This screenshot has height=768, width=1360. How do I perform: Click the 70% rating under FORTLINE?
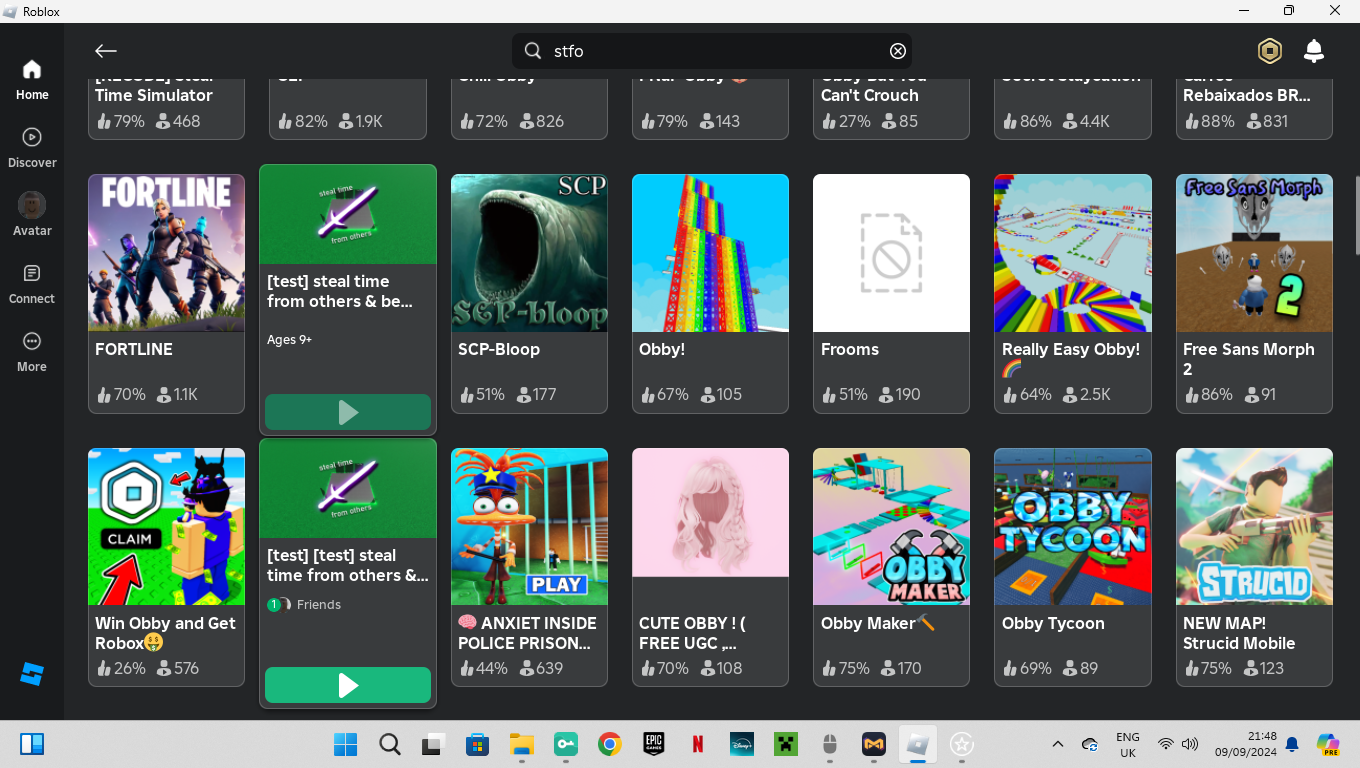coord(121,394)
